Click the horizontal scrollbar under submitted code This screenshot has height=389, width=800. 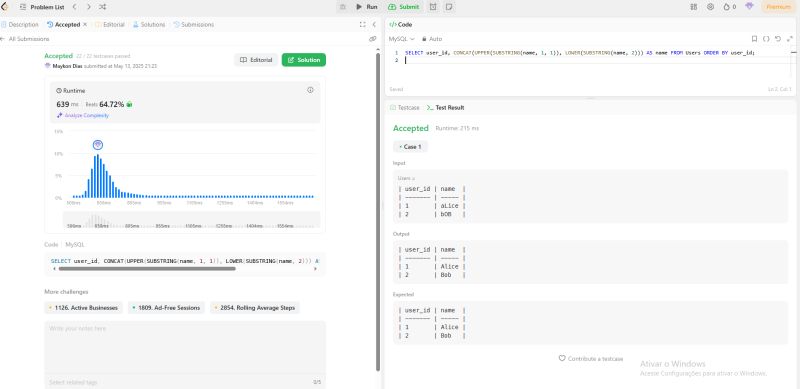[147, 269]
